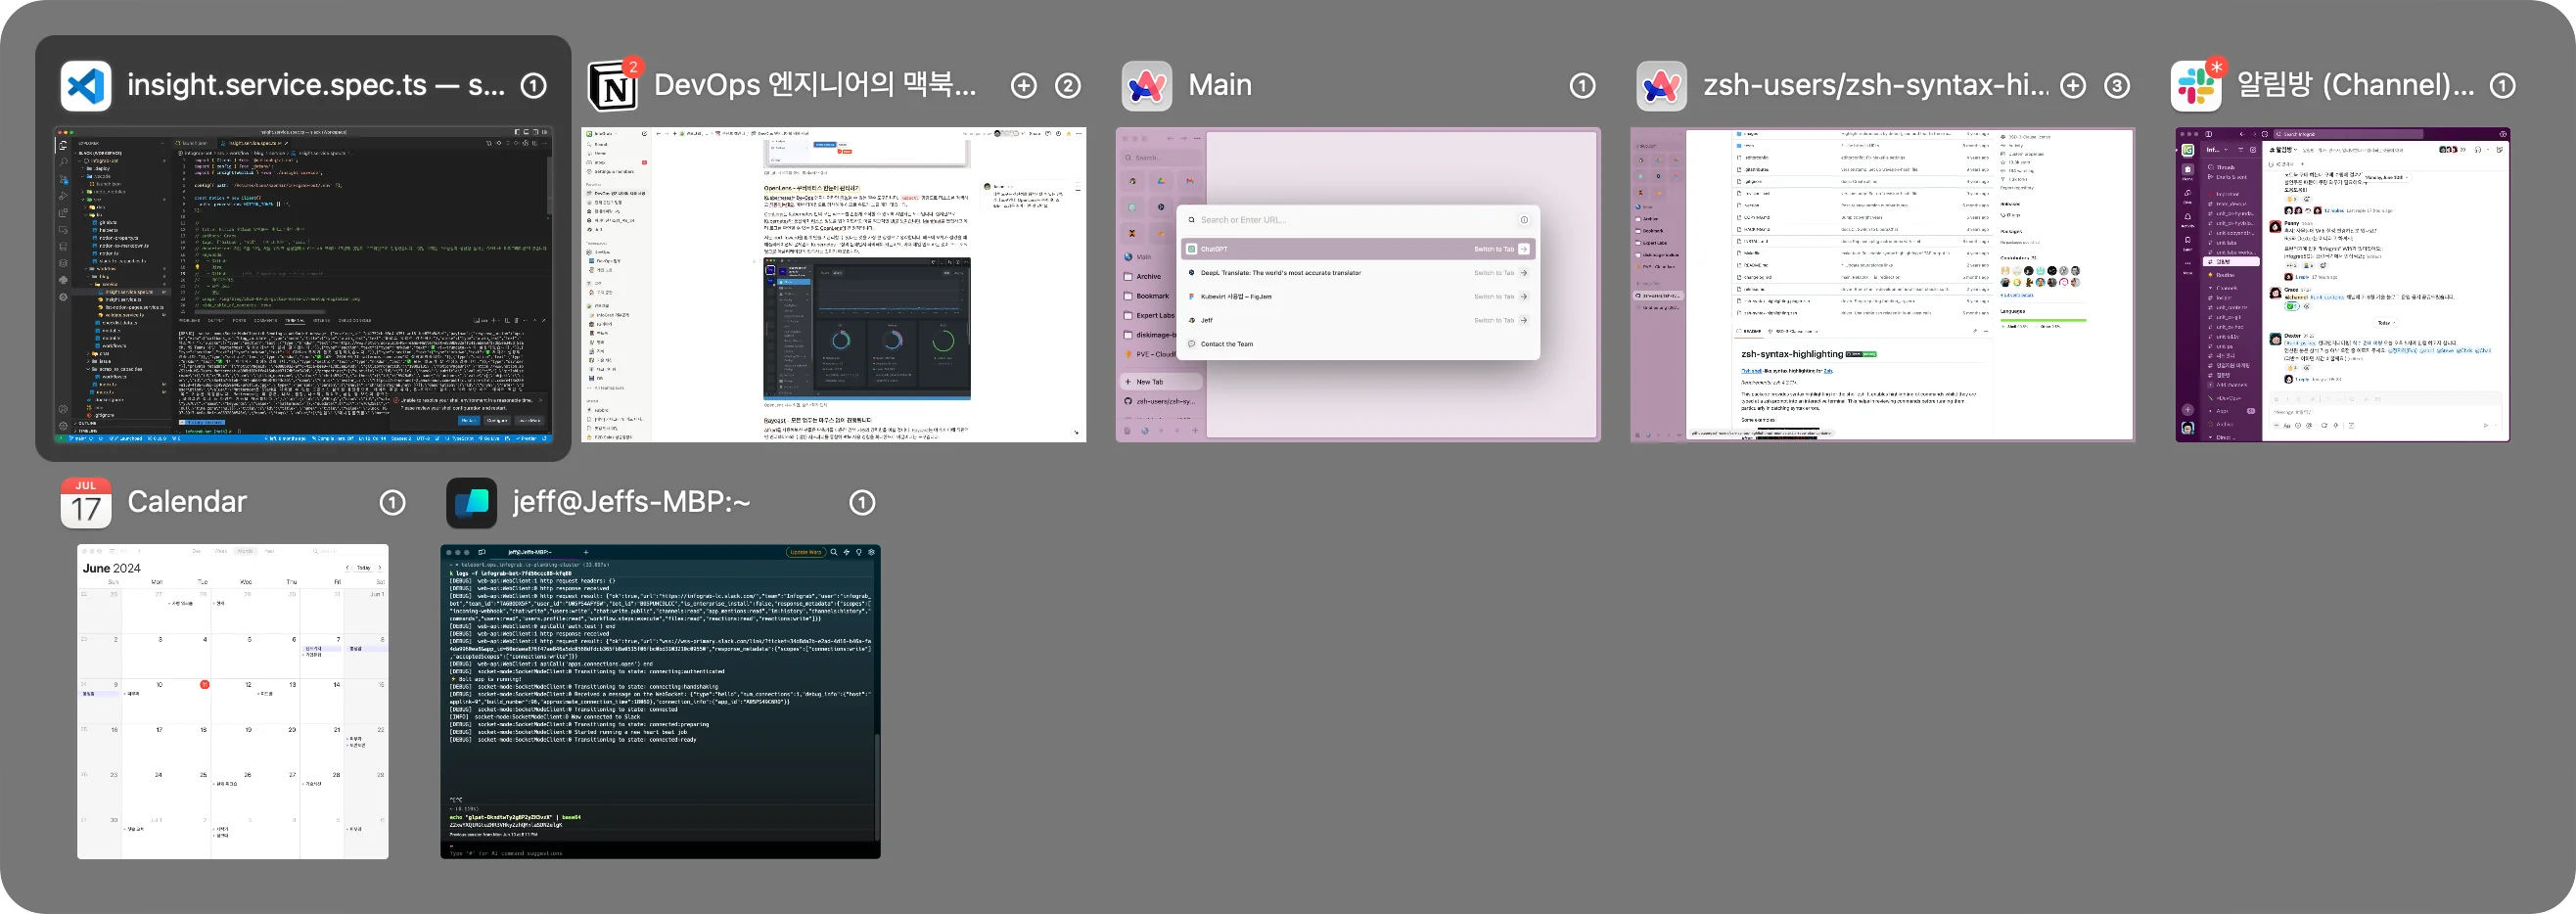Screen dimensions: 2576x914
Task: Click the plus button next to Notion window title
Action: click(x=1023, y=85)
